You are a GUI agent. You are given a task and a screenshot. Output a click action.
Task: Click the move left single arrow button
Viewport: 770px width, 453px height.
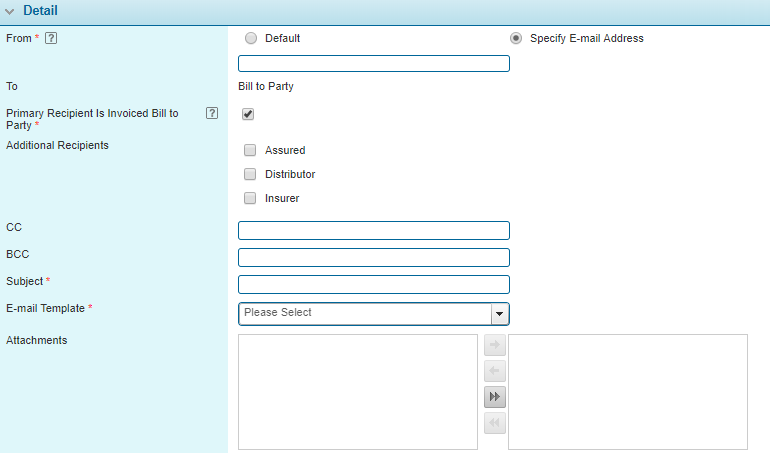[494, 372]
